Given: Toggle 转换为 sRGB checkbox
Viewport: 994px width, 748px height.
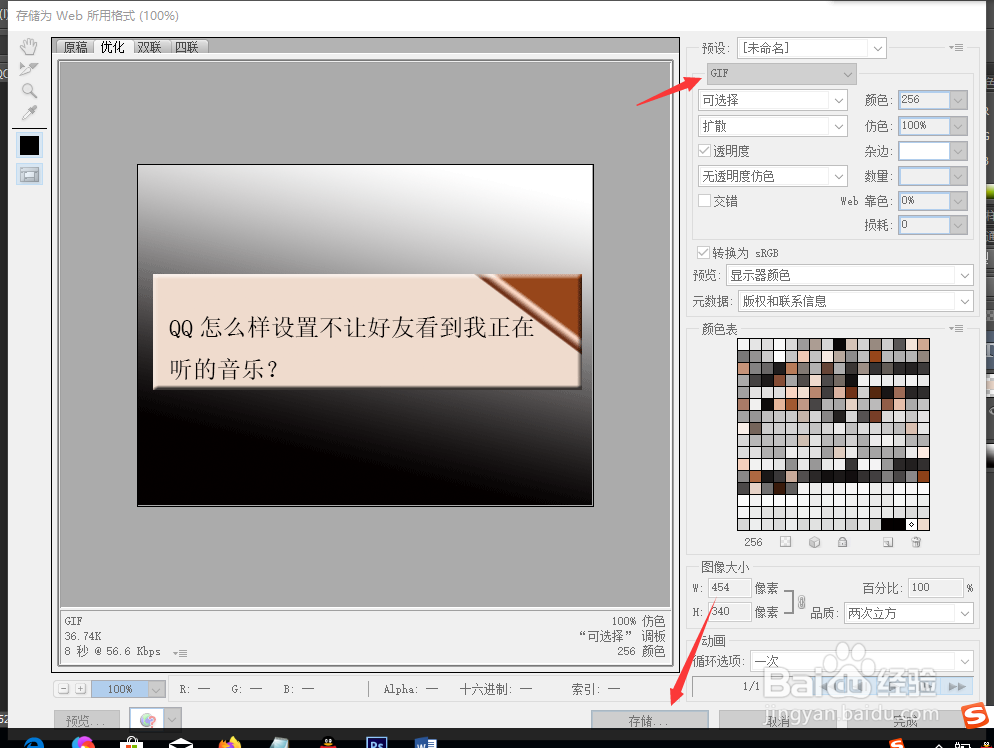Looking at the screenshot, I should click(x=702, y=252).
